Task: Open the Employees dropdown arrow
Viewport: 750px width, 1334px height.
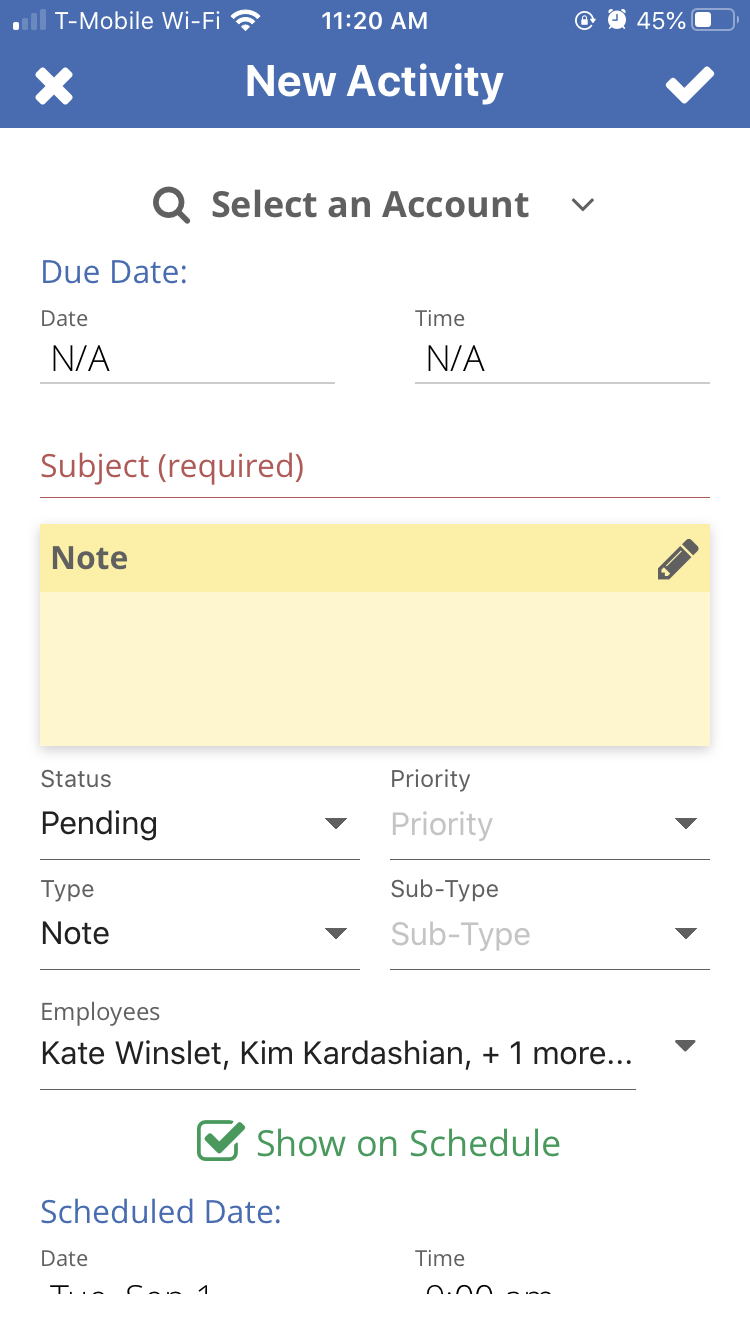Action: [685, 1046]
